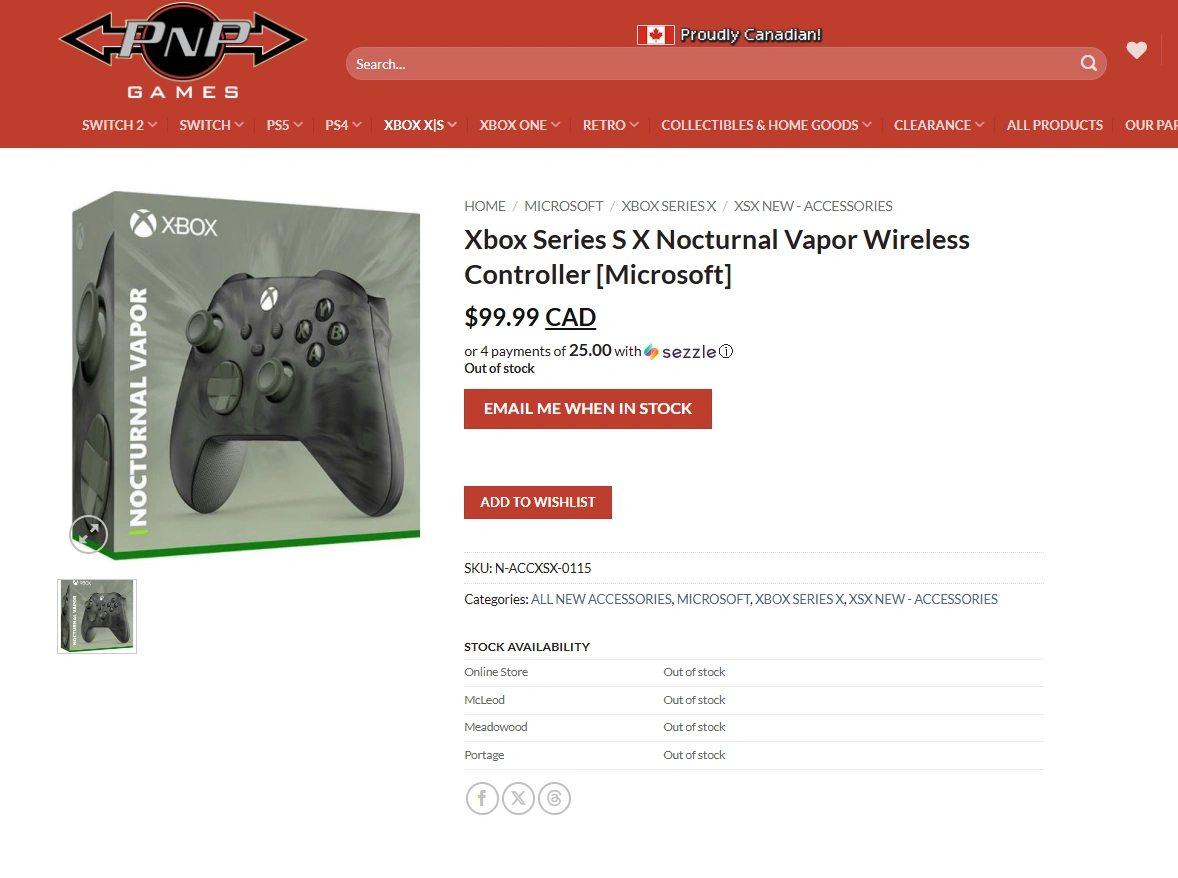Select the controller box thumbnail

point(97,616)
